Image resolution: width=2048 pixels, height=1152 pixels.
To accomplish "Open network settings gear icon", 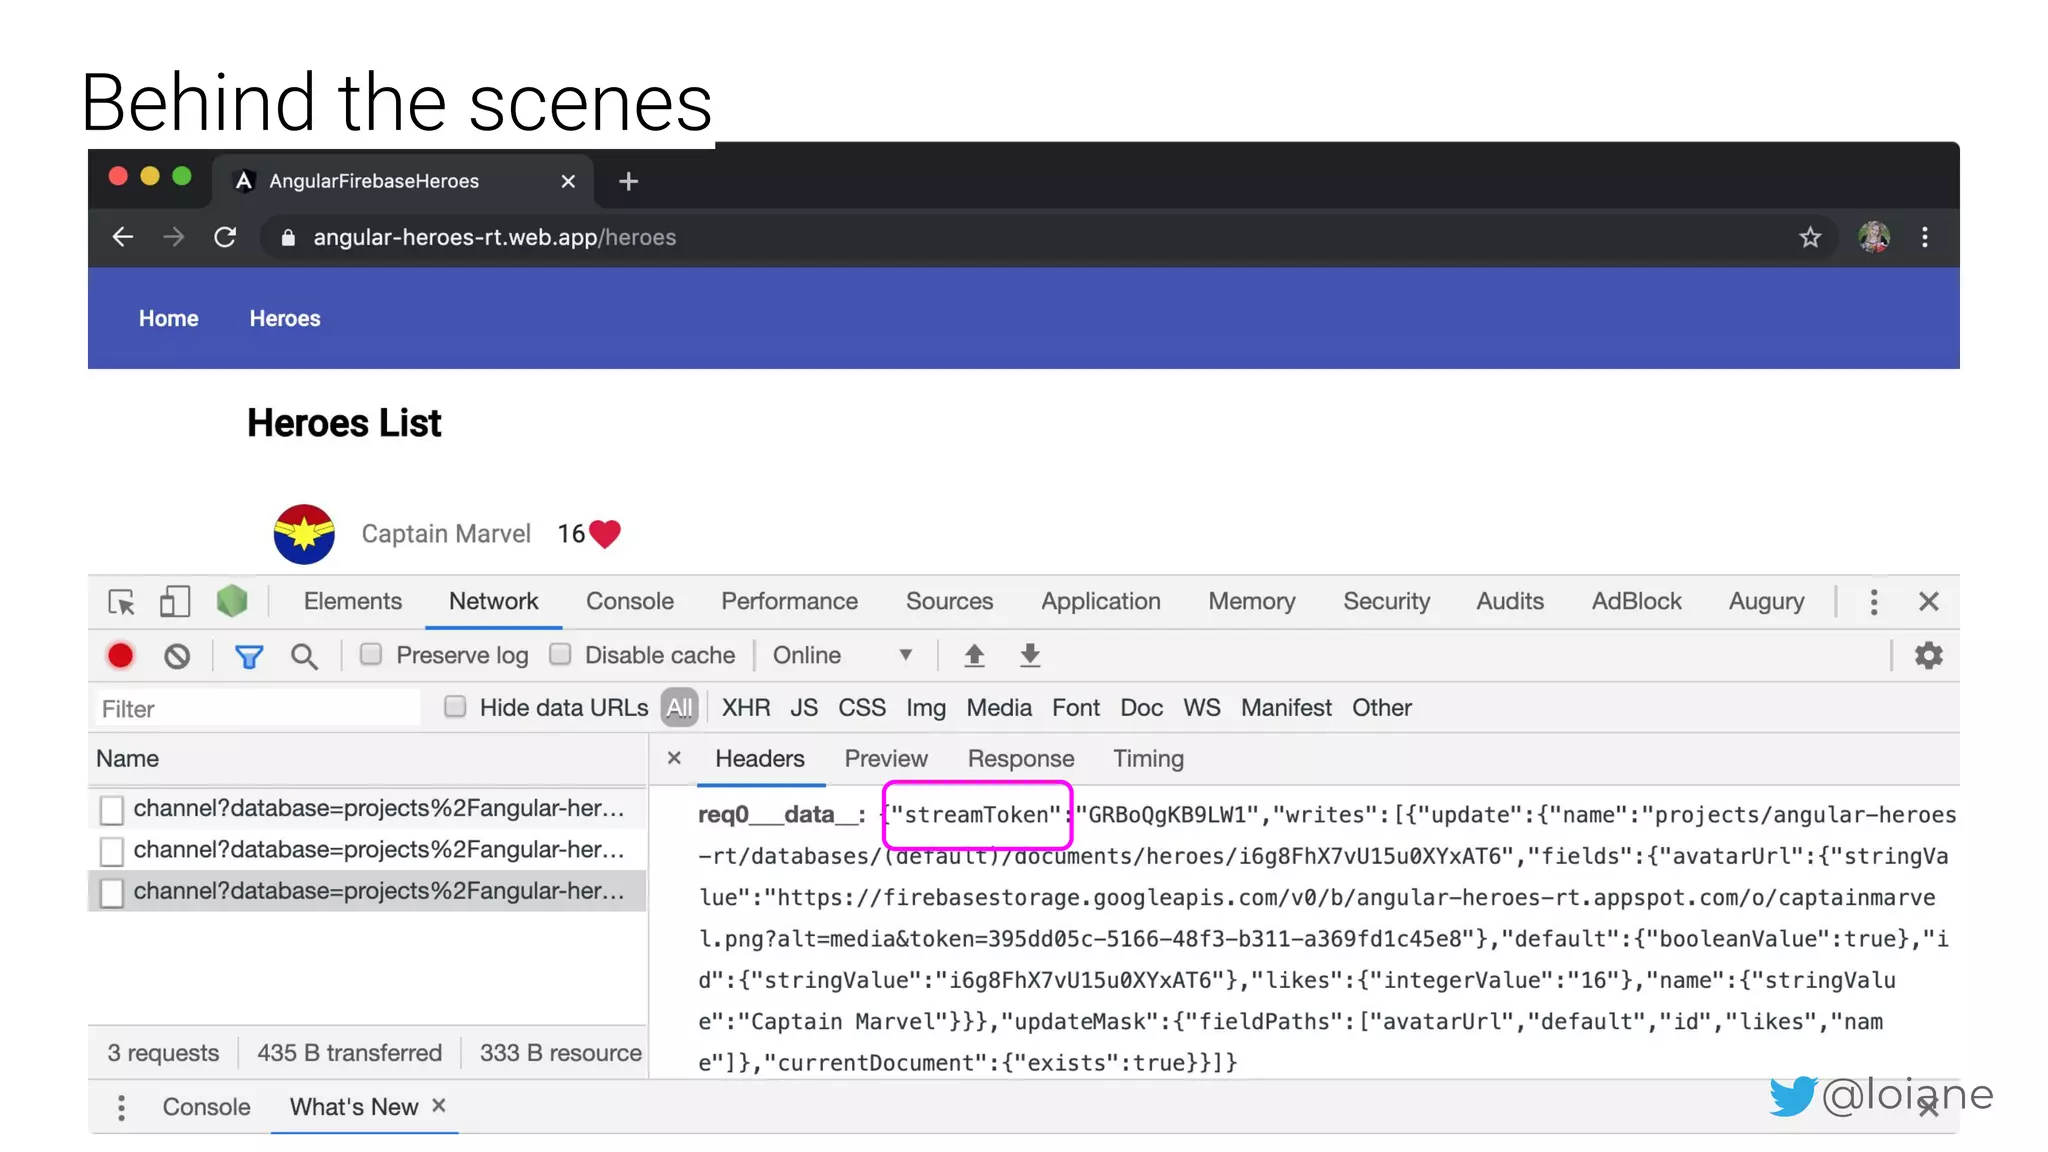I will (1928, 656).
